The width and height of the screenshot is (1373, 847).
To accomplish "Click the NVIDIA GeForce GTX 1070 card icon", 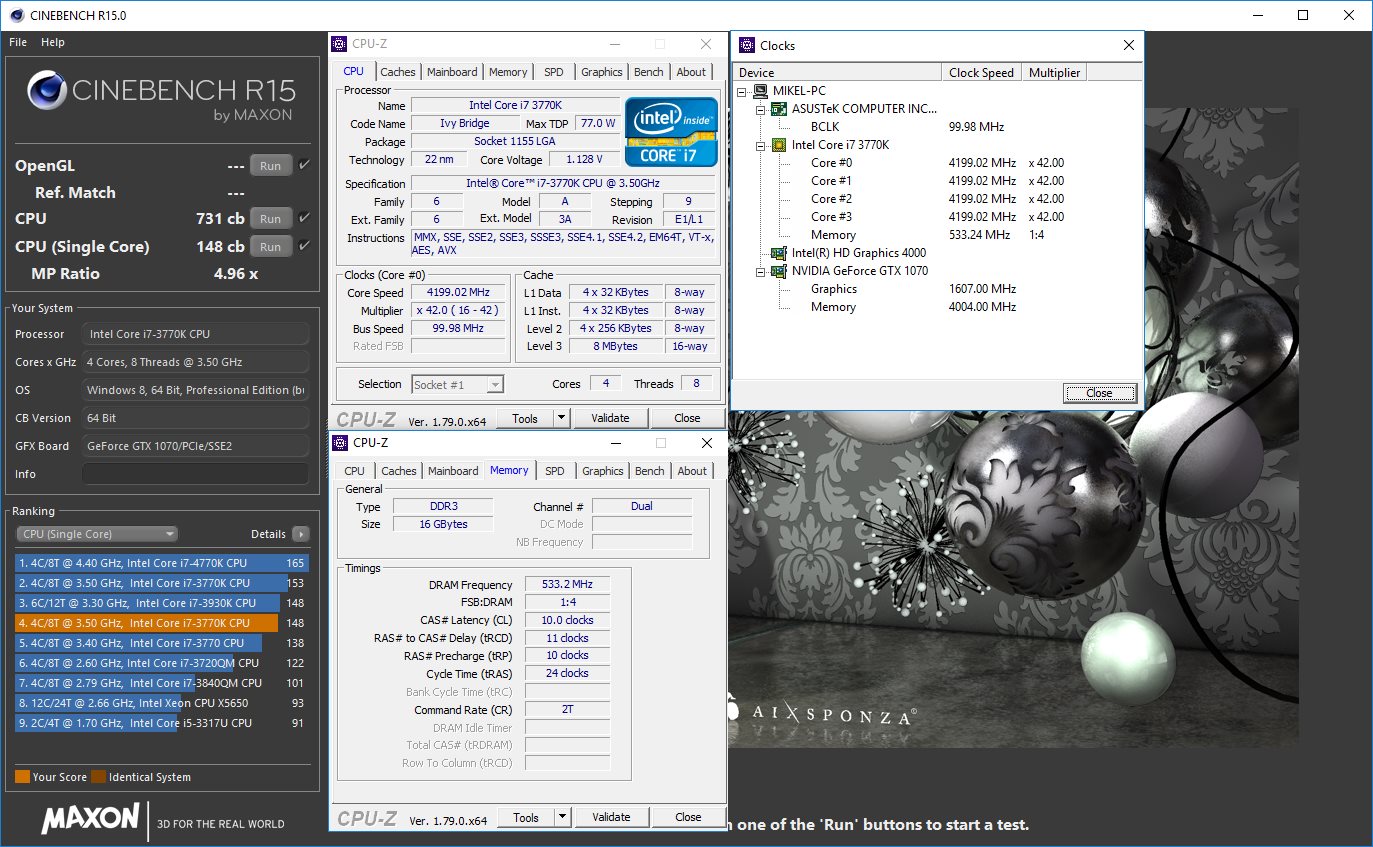I will tap(779, 271).
